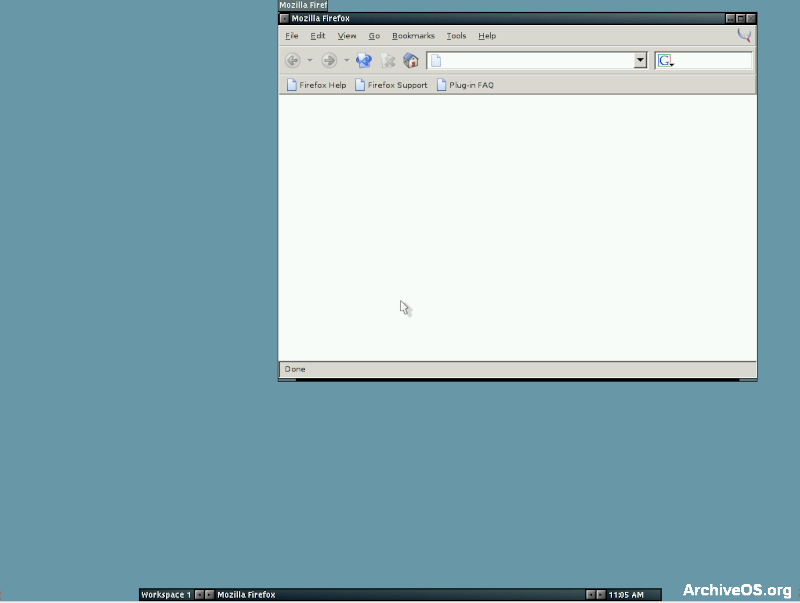
Task: Switch to next workspace with the right arrow
Action: click(x=209, y=595)
